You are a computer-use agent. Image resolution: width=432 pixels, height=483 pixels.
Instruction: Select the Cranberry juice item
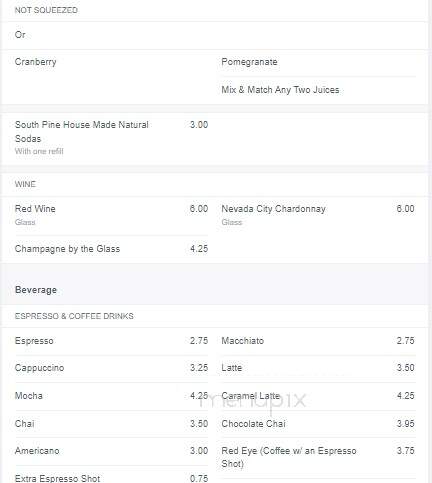click(x=36, y=62)
